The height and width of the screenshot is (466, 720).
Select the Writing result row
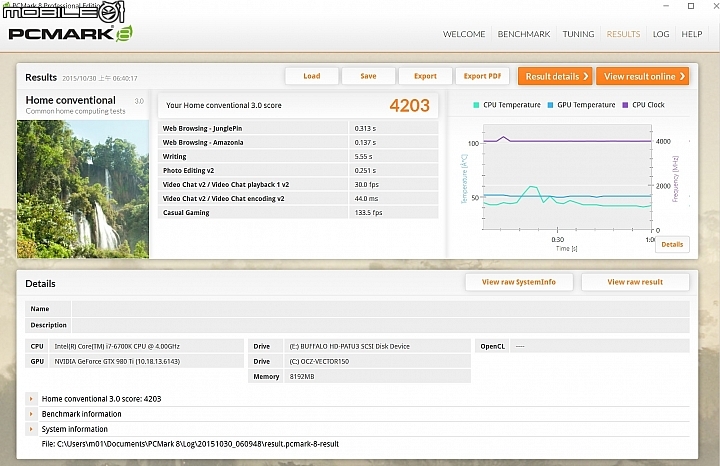coord(298,157)
